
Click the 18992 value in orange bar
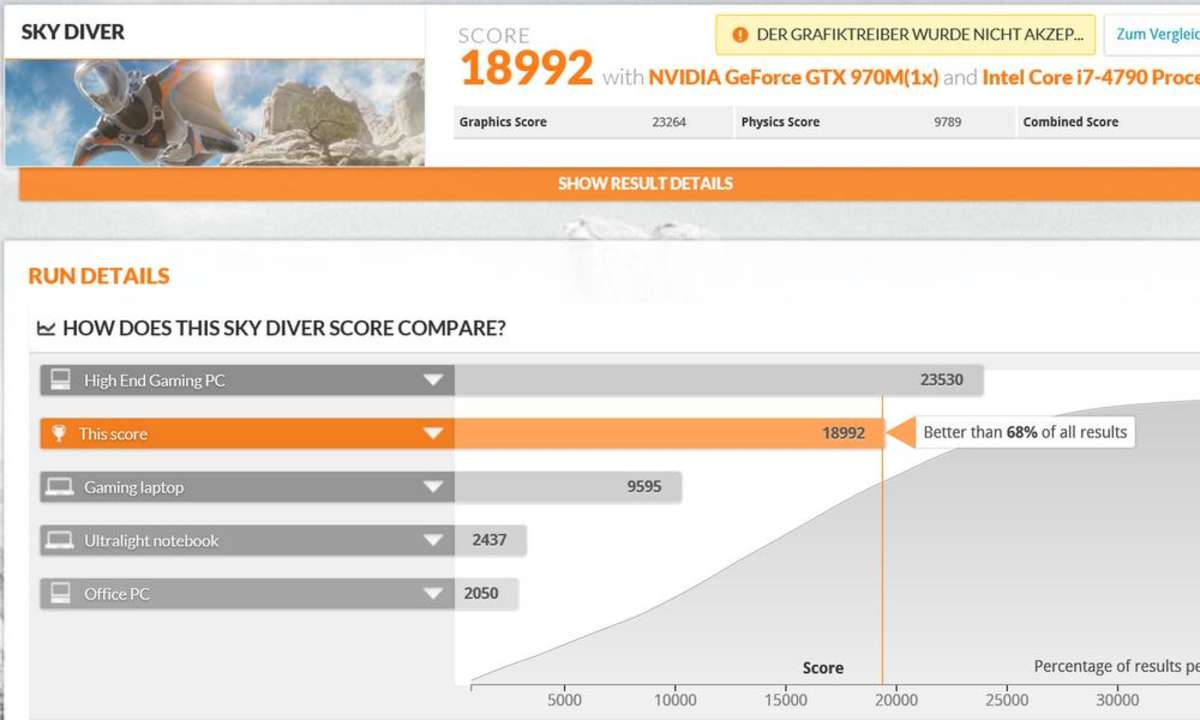pos(843,434)
